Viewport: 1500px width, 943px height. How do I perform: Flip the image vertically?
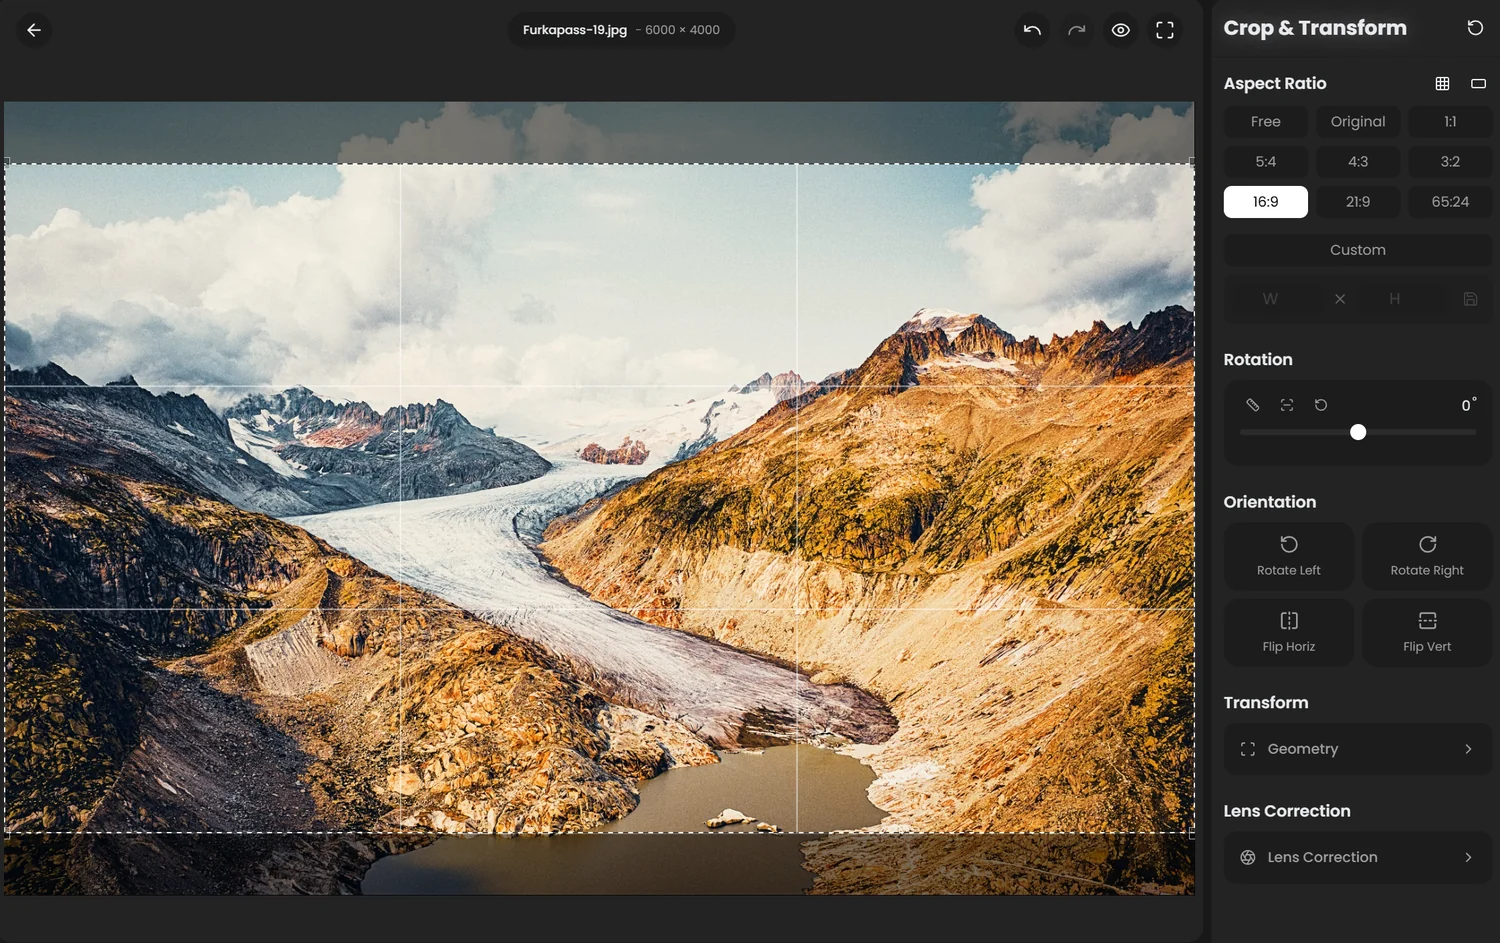[1427, 632]
